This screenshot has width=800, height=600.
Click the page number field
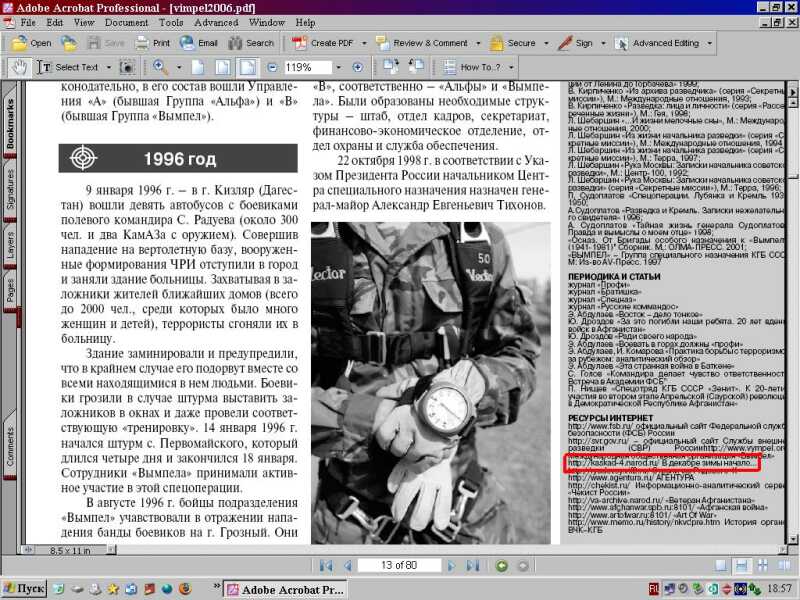[x=400, y=566]
